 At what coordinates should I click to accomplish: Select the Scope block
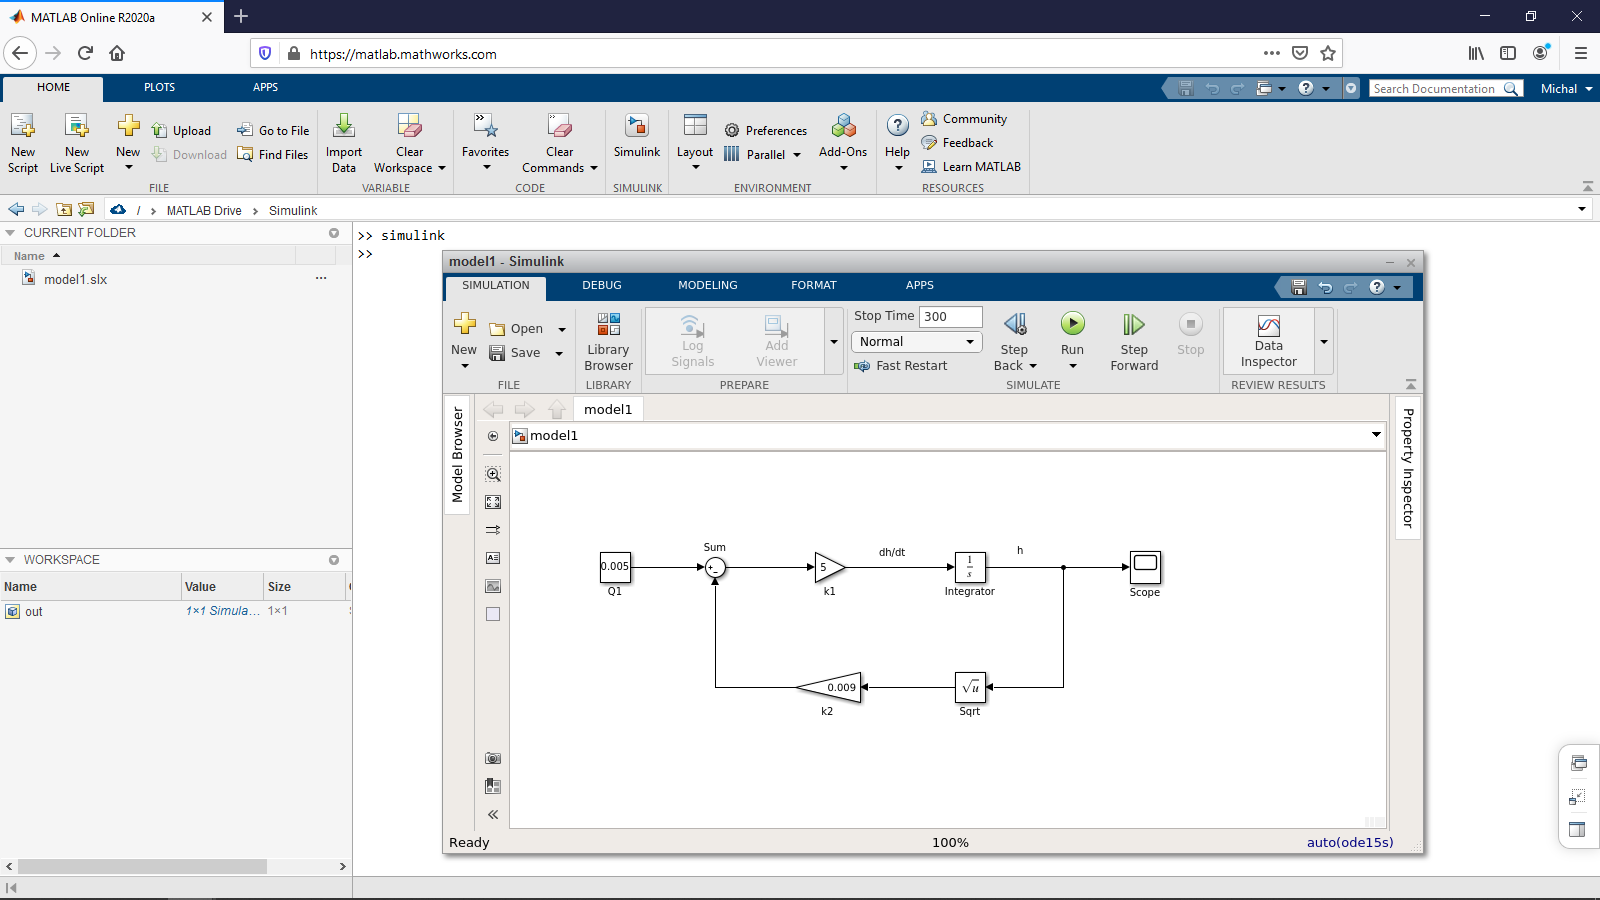[x=1145, y=567]
